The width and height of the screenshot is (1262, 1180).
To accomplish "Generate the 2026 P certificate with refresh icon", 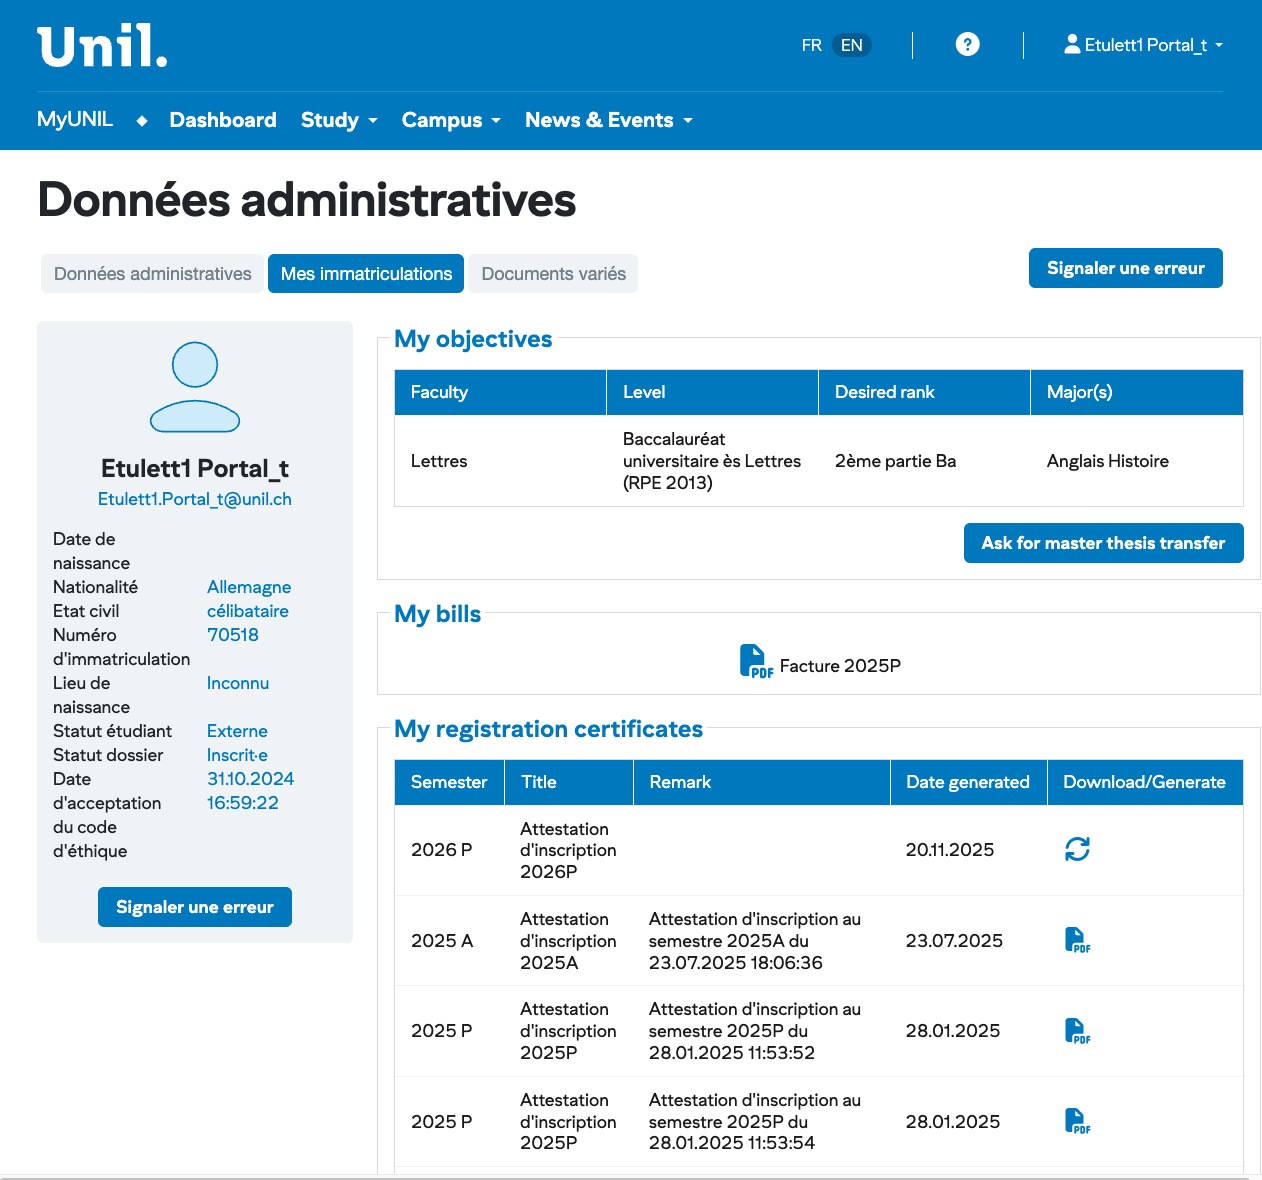I will tap(1077, 849).
